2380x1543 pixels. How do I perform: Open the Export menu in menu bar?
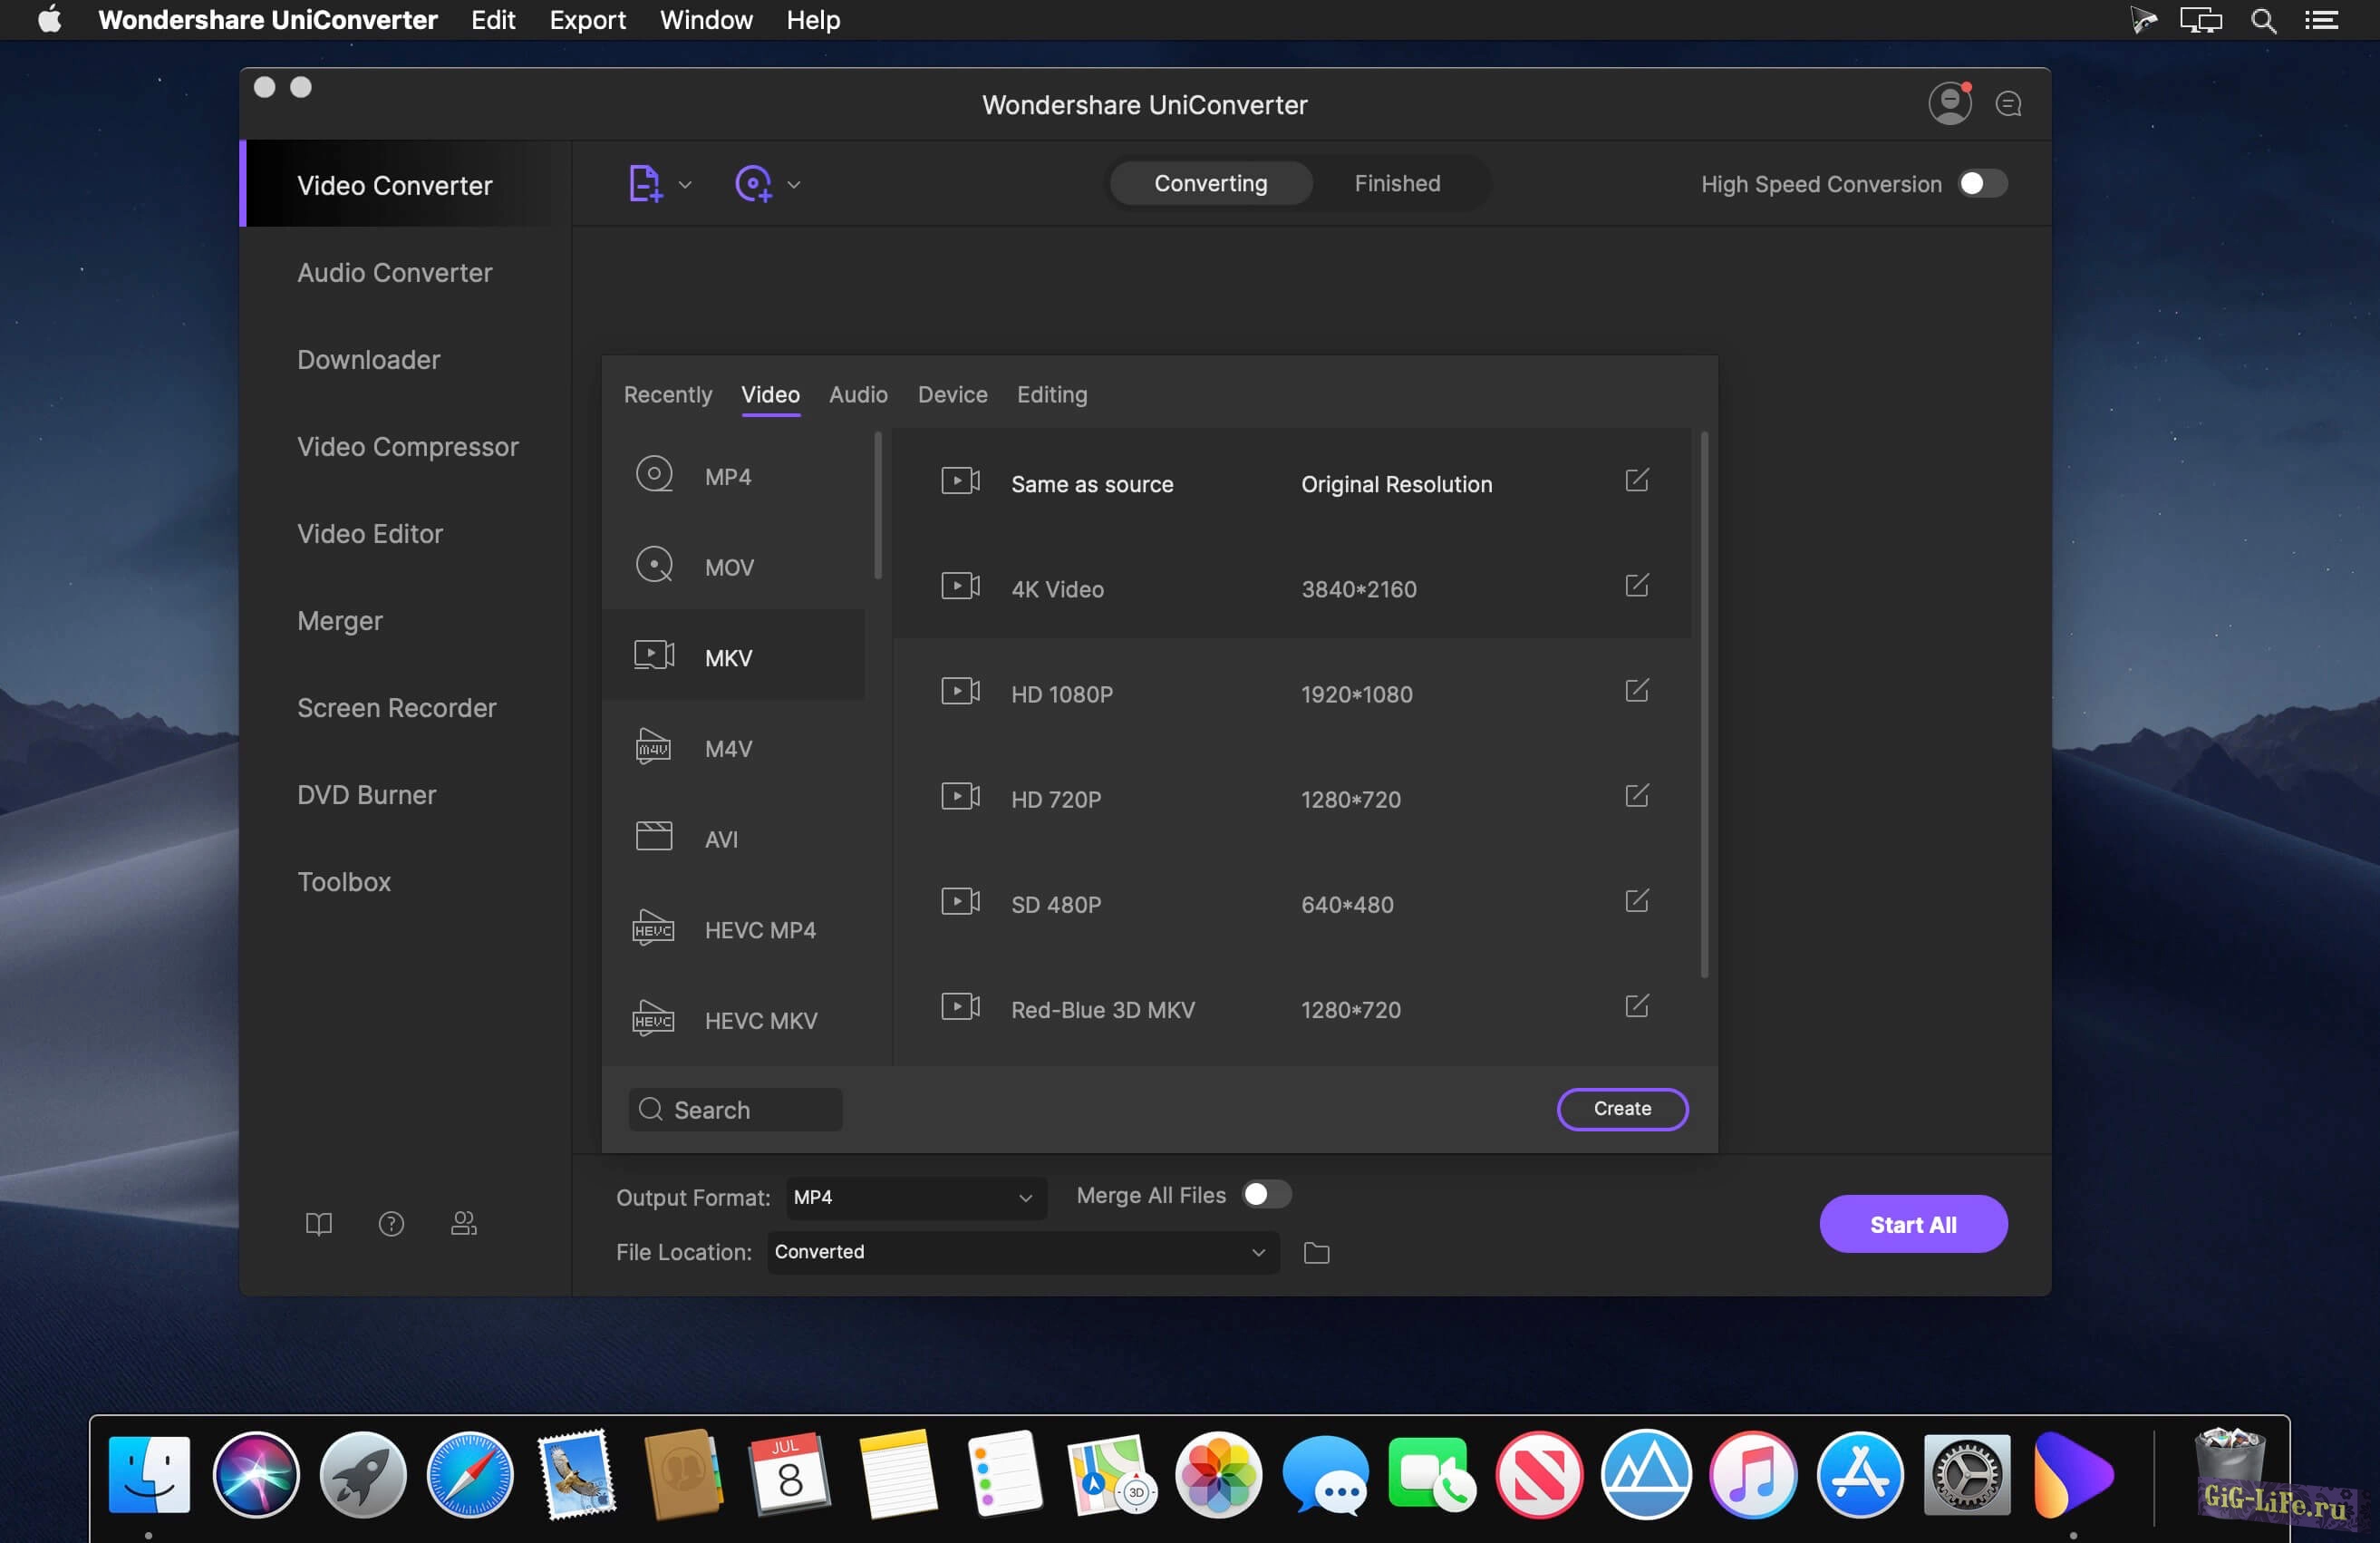click(x=587, y=20)
